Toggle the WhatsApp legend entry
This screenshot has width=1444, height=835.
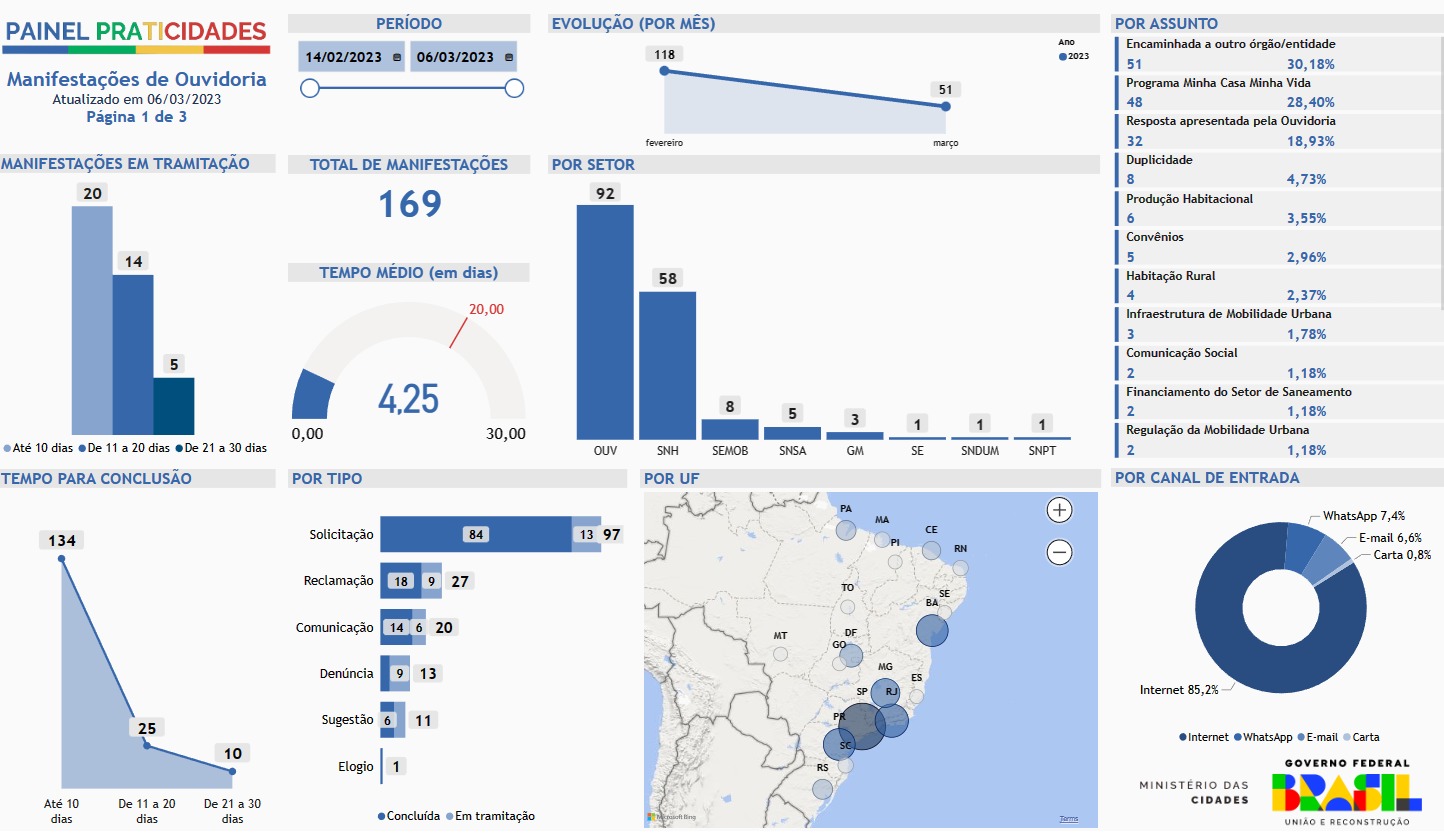point(1264,737)
